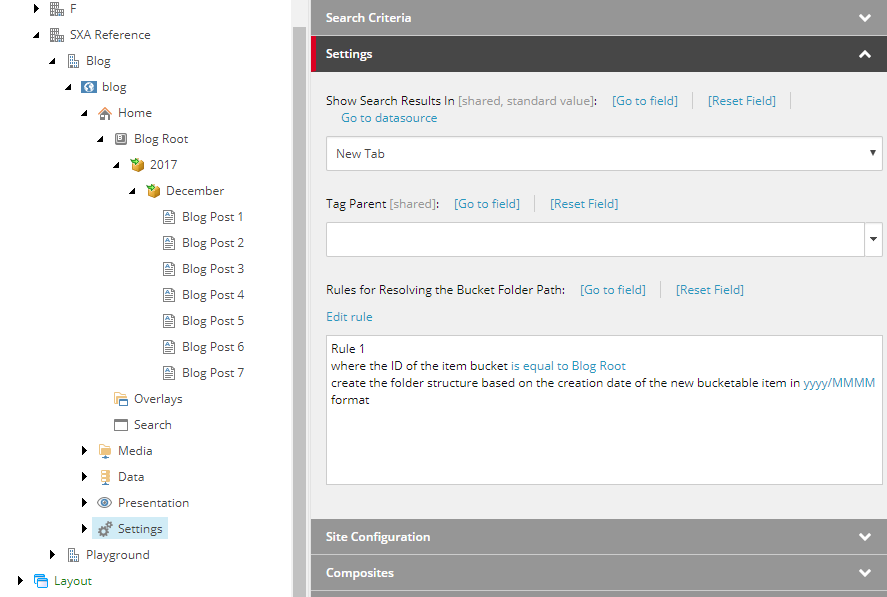Expand the Data tree node
Image resolution: width=887 pixels, height=597 pixels.
point(84,476)
